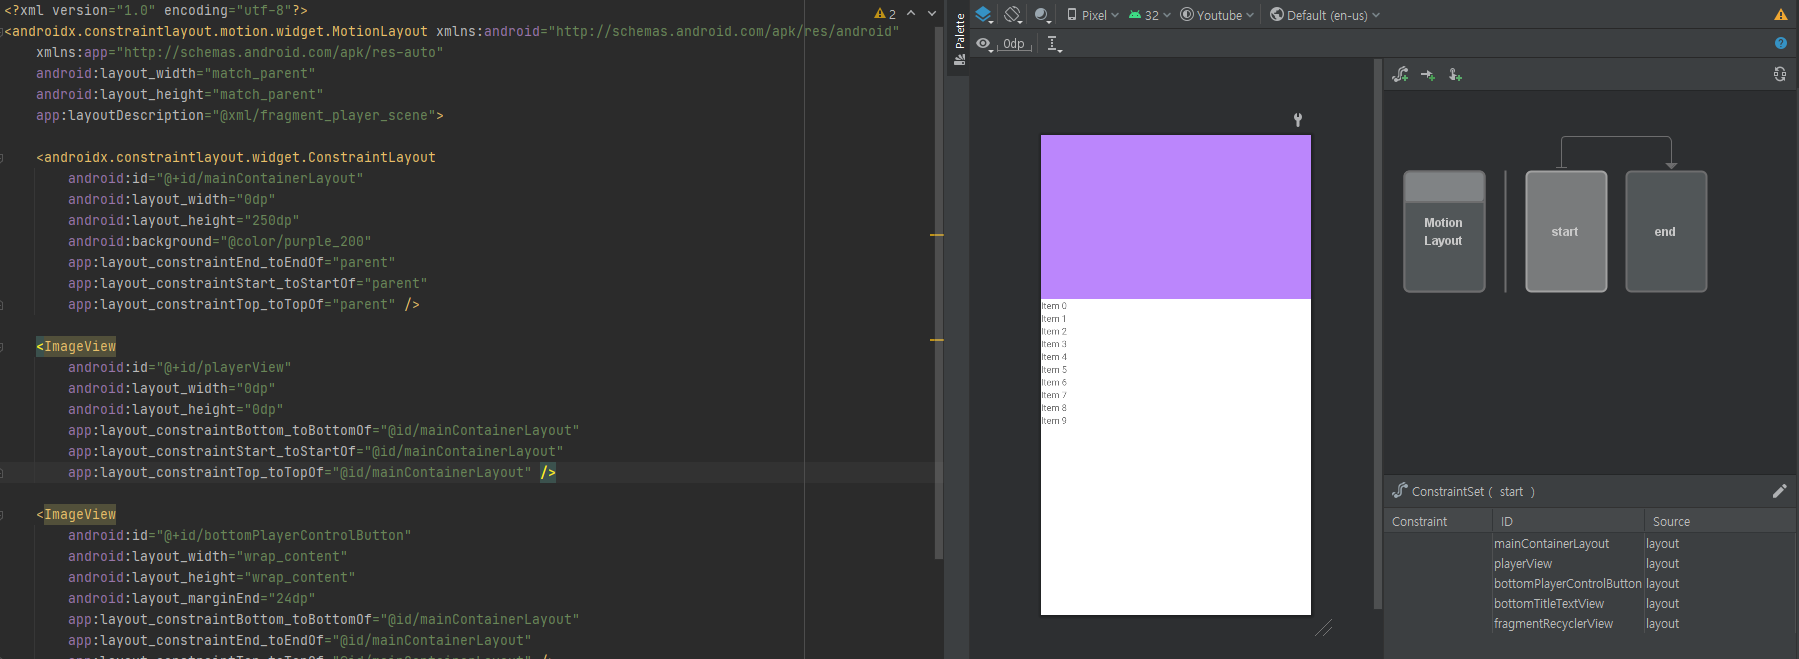Click Item 9 in the preview list

(1054, 421)
